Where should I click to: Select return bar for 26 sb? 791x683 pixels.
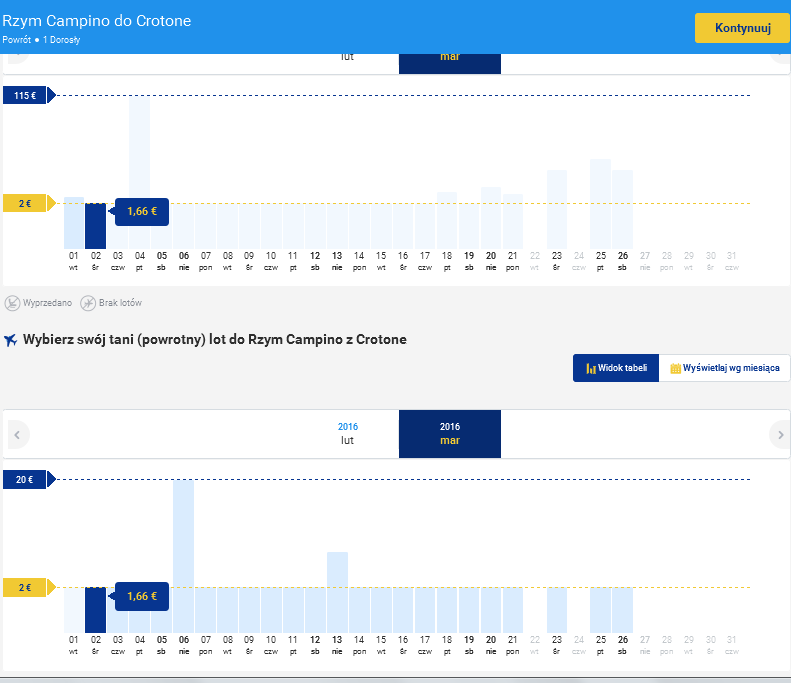click(x=623, y=610)
